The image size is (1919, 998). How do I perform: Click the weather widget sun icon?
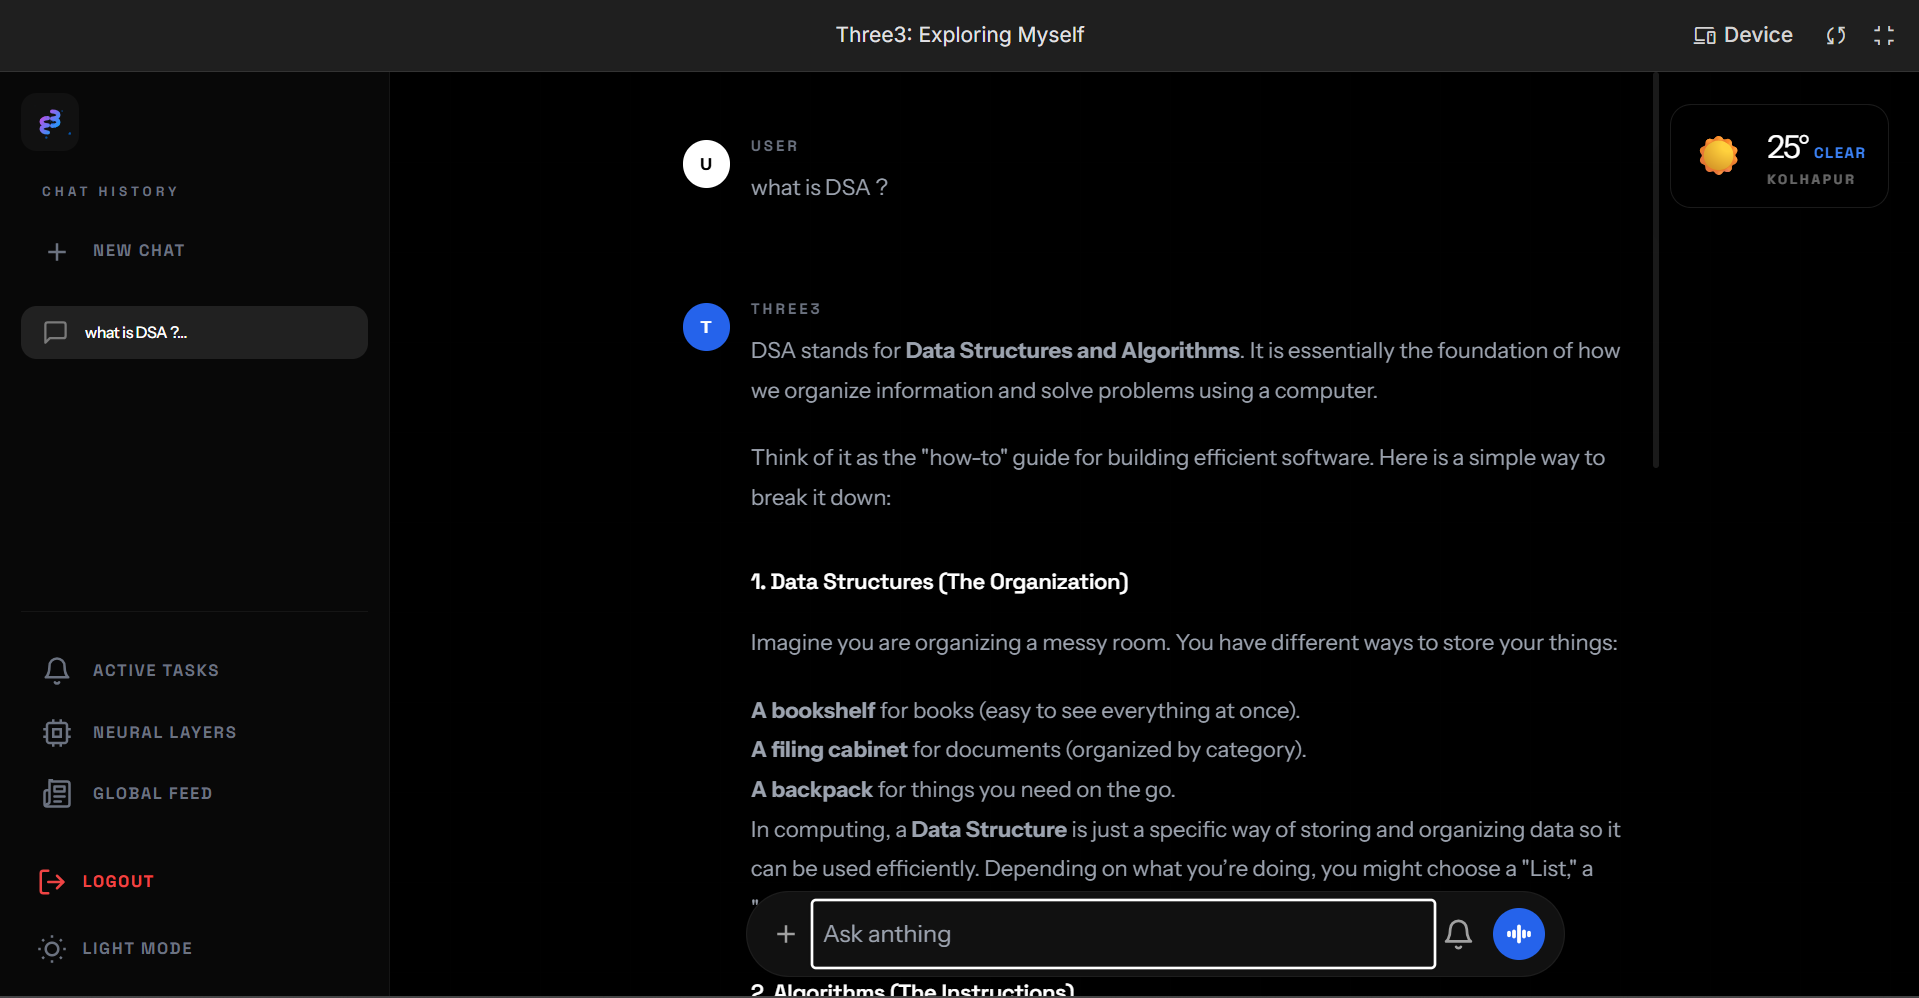[x=1718, y=155]
